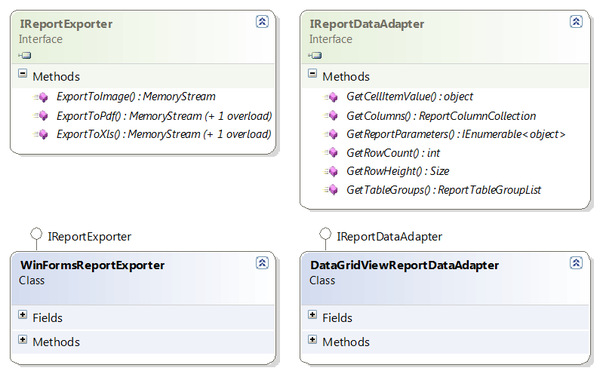Expand Fields in WinFormsReportExporter
The width and height of the screenshot is (600, 374).
23,315
